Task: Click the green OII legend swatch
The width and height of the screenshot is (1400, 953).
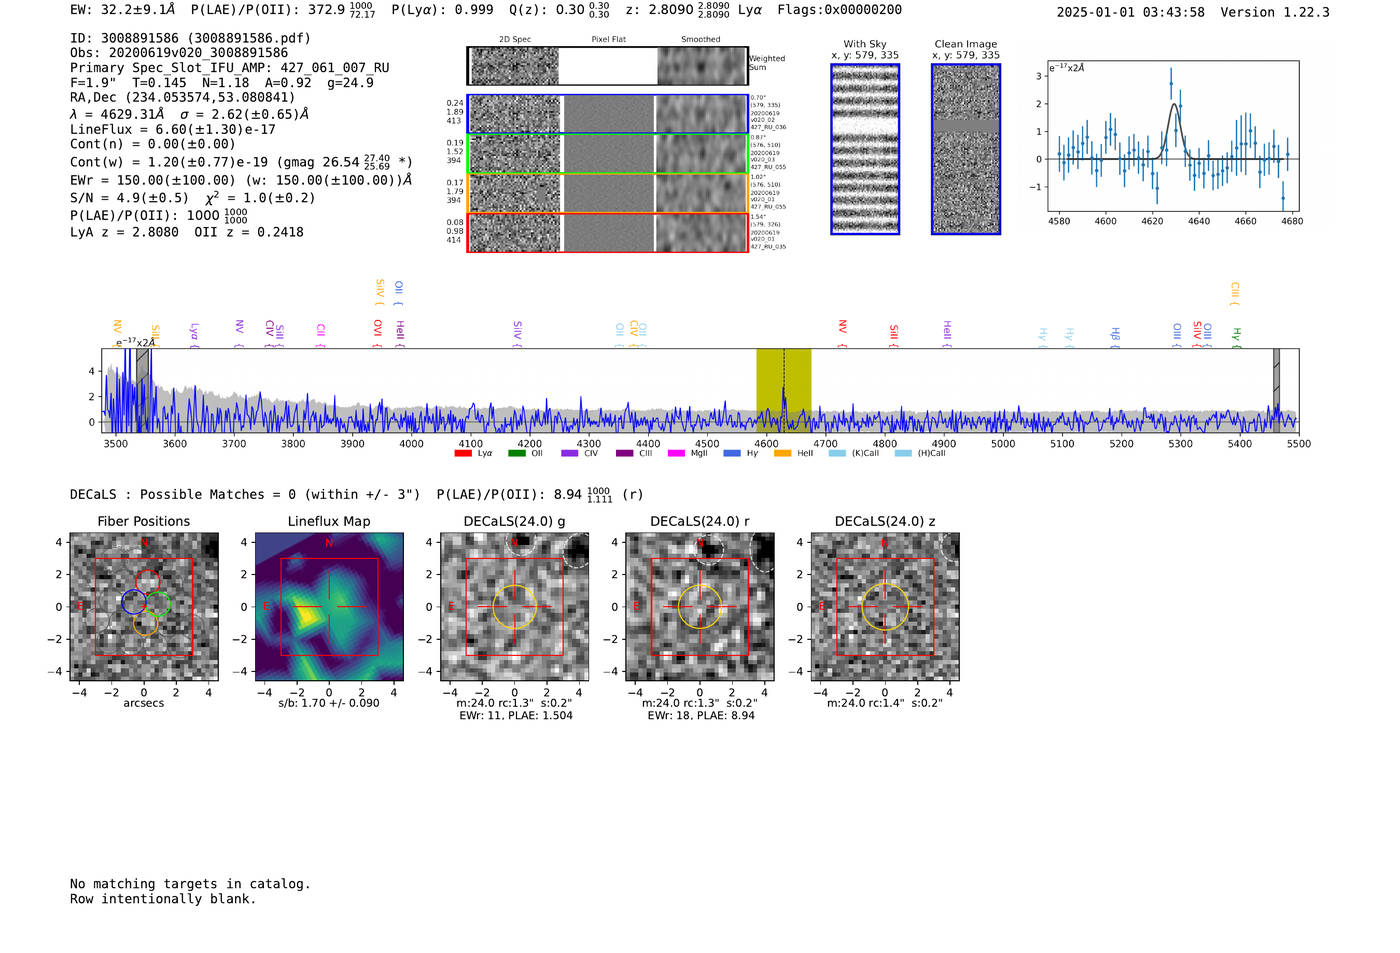Action: [x=516, y=454]
